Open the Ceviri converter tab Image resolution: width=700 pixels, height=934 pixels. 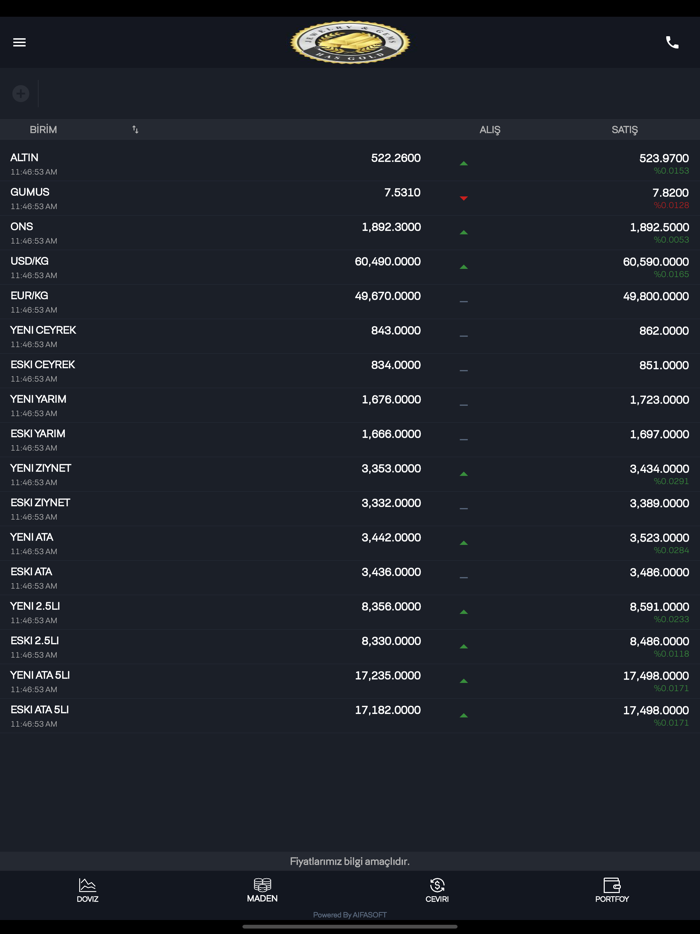point(437,891)
